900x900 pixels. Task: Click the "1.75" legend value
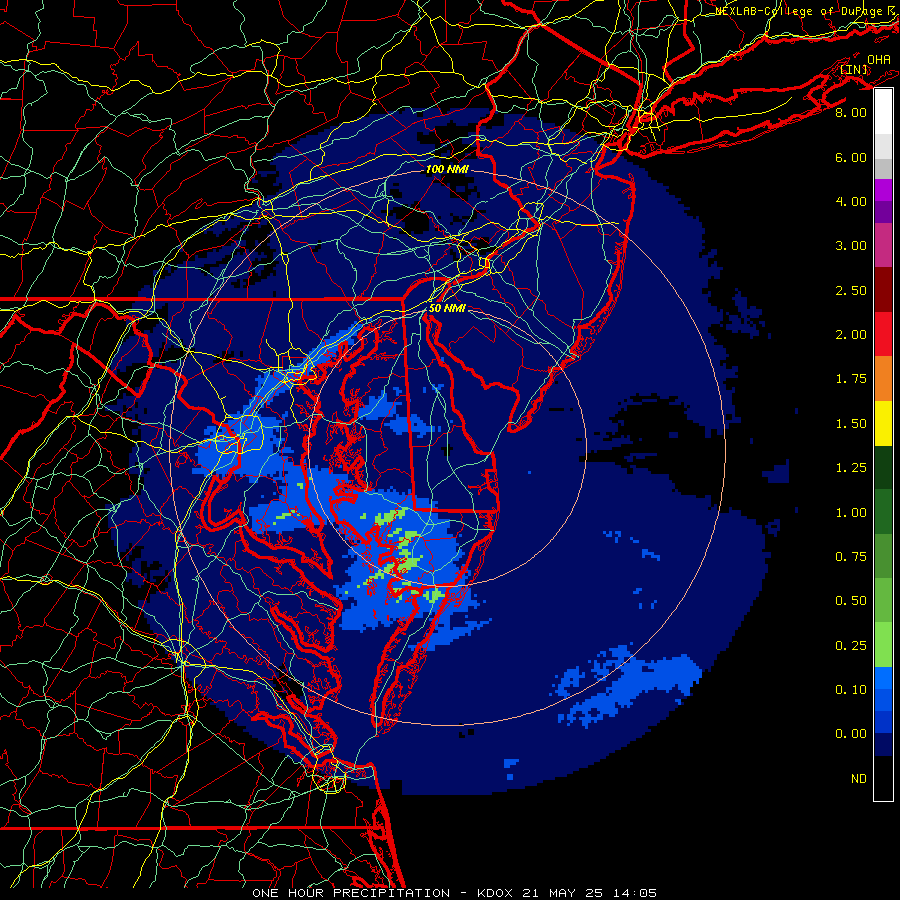click(x=851, y=379)
